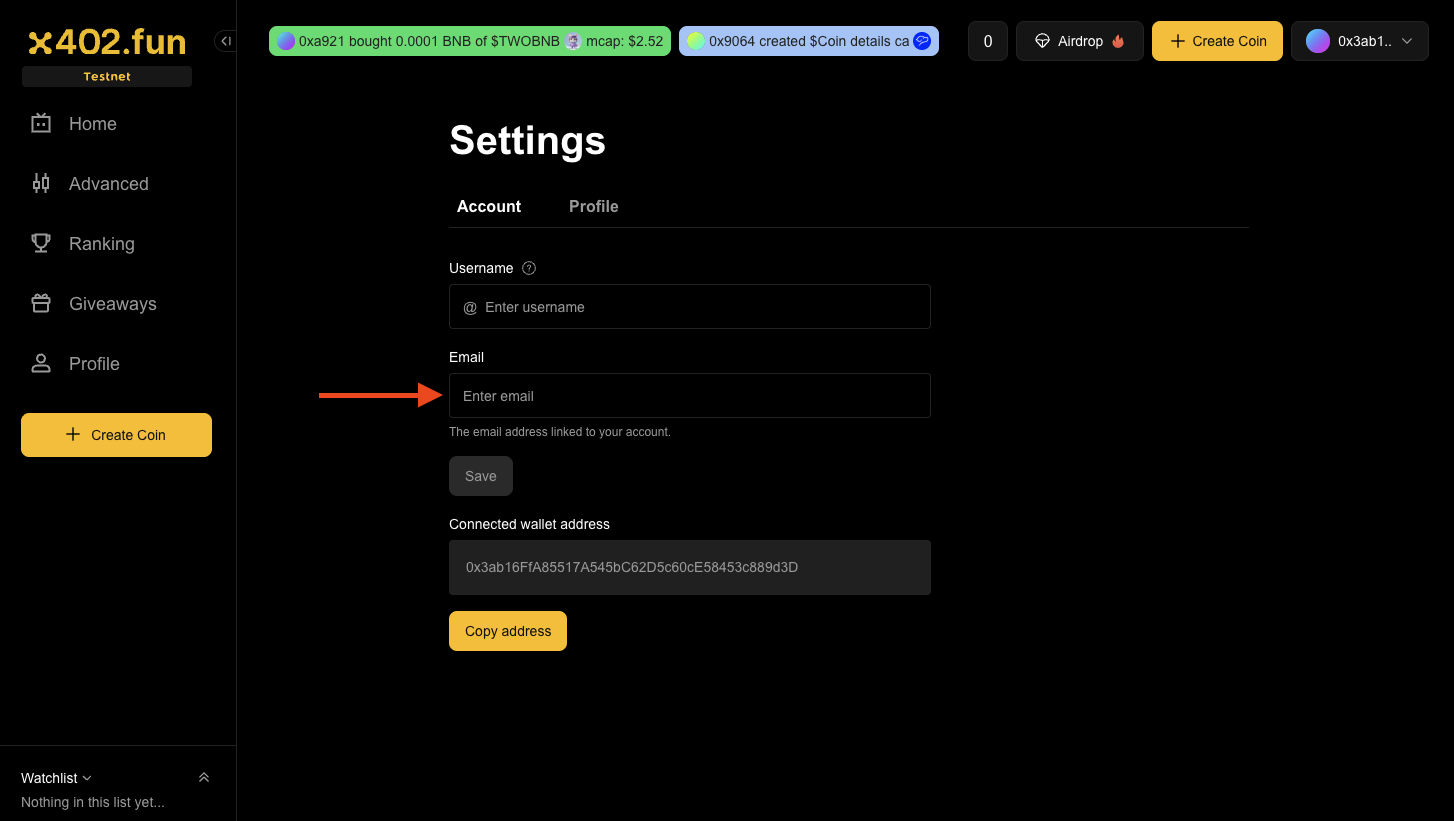Select the Account settings tab
1454x821 pixels.
click(x=489, y=206)
